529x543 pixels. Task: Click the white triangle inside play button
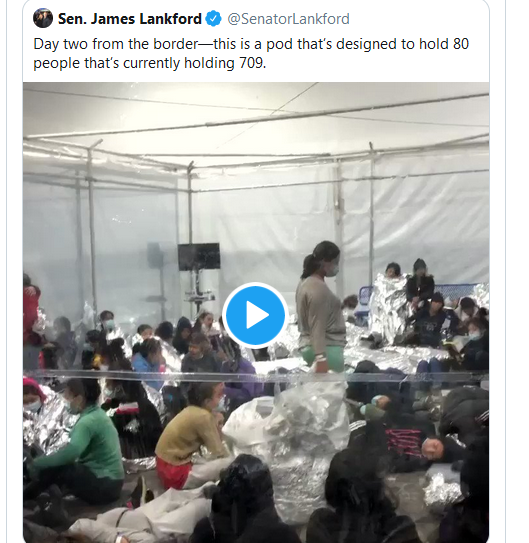(257, 315)
